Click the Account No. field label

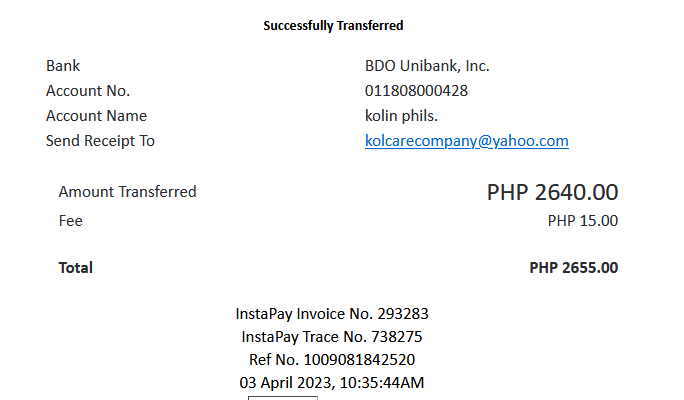88,91
